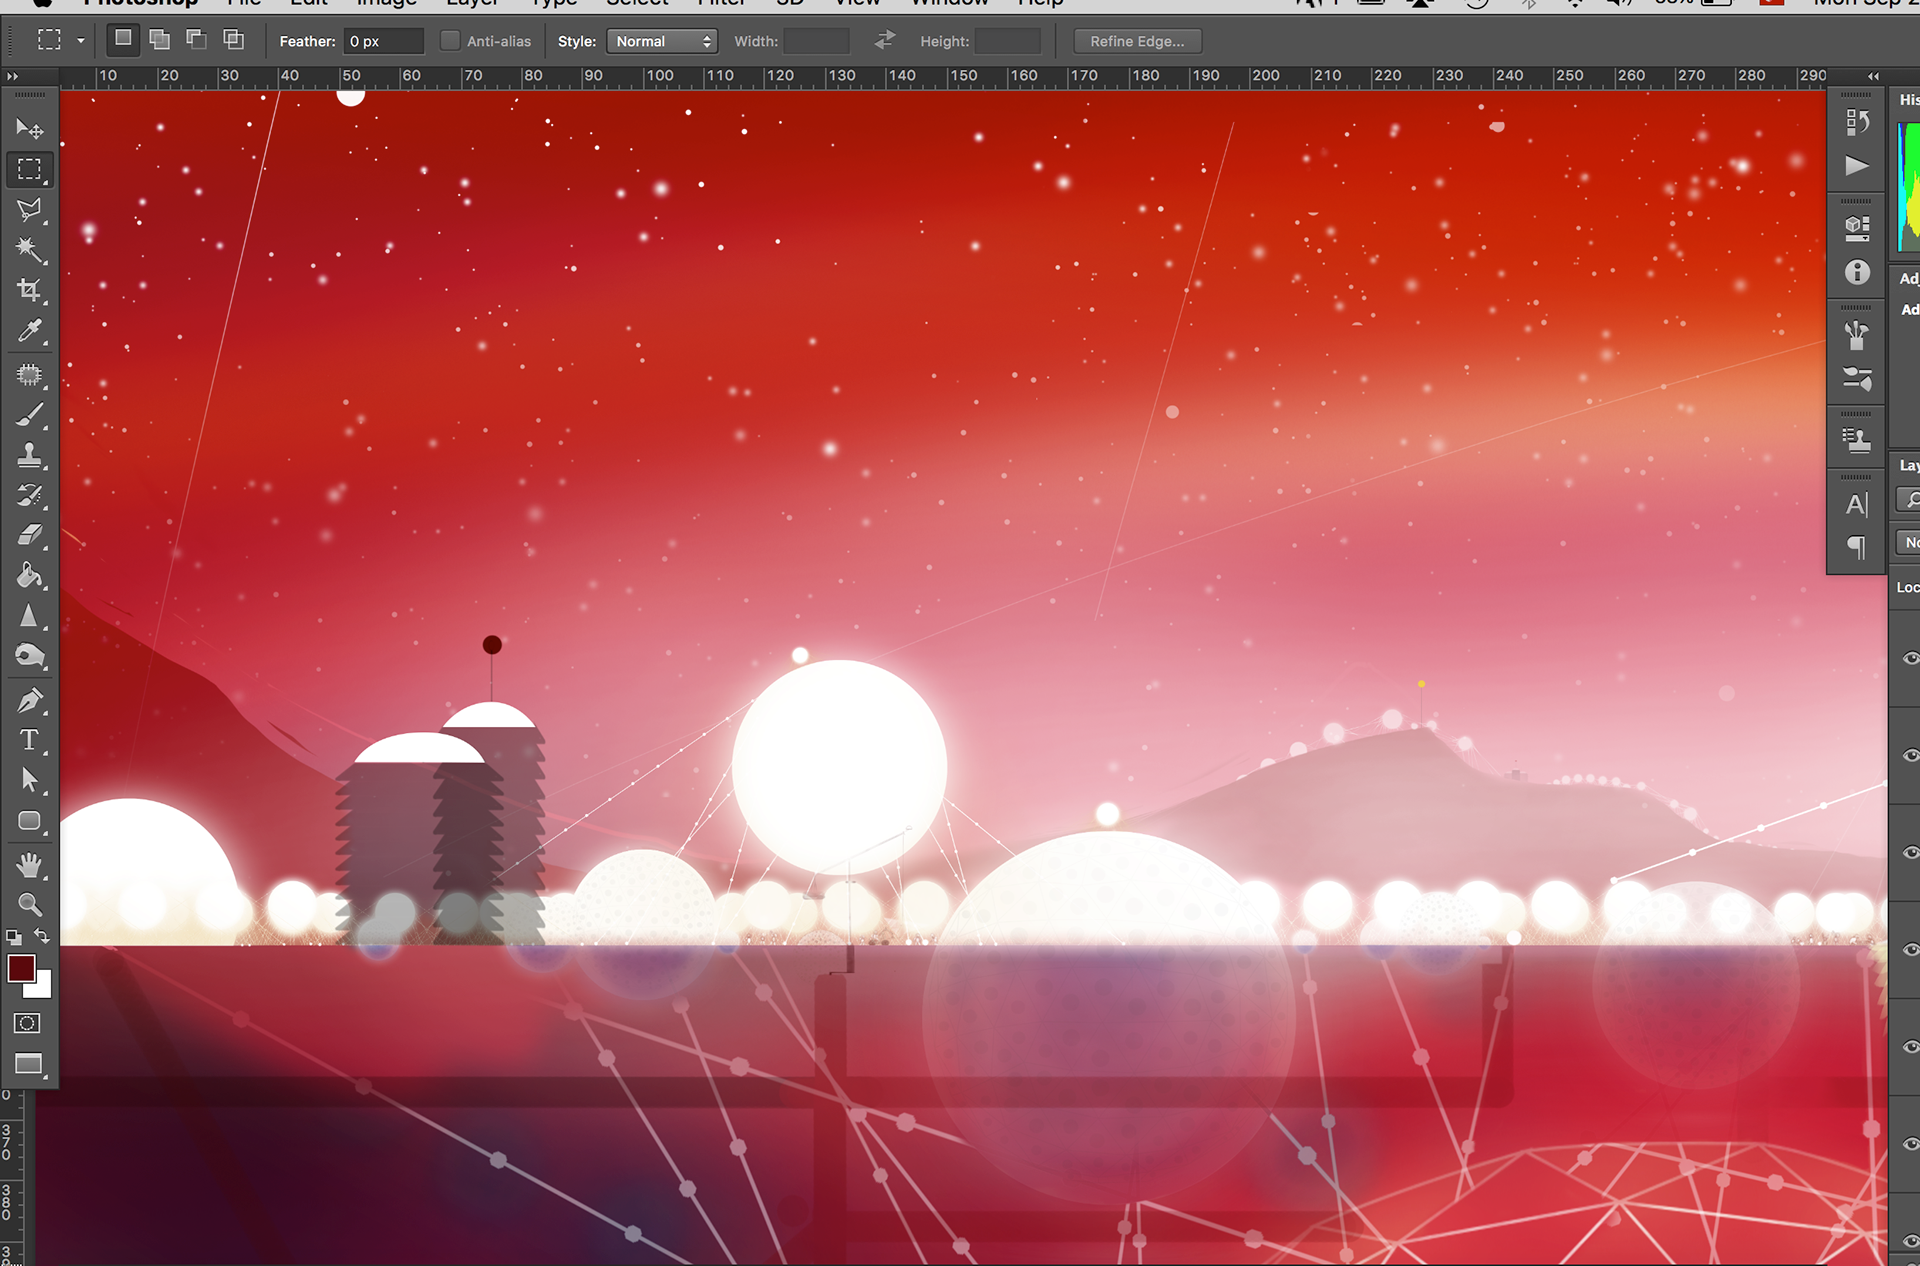Enable the Anti-alias checkbox
This screenshot has height=1266, width=1920.
pyautogui.click(x=450, y=41)
